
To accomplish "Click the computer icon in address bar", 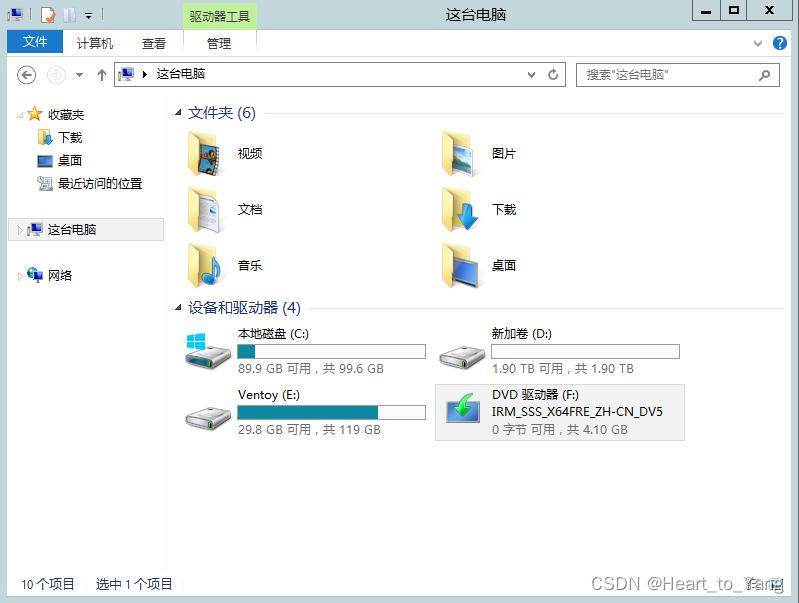I will coord(126,75).
